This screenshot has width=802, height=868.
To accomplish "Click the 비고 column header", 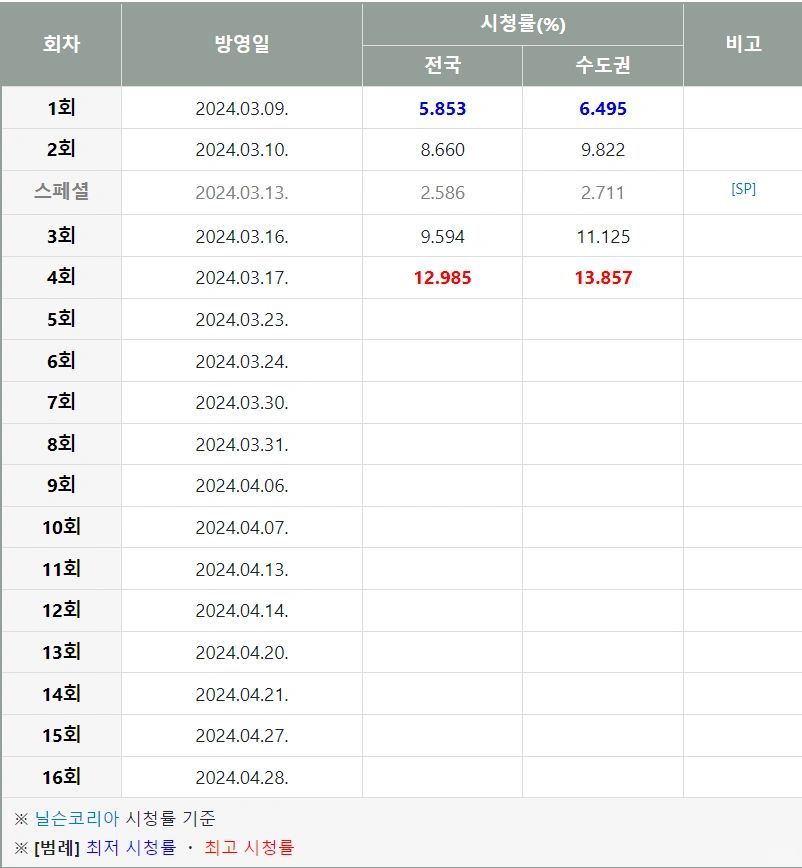I will [743, 44].
